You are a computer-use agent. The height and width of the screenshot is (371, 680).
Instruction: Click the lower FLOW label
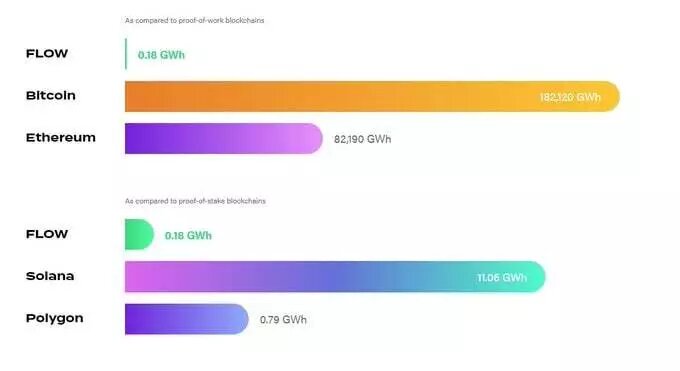47,234
